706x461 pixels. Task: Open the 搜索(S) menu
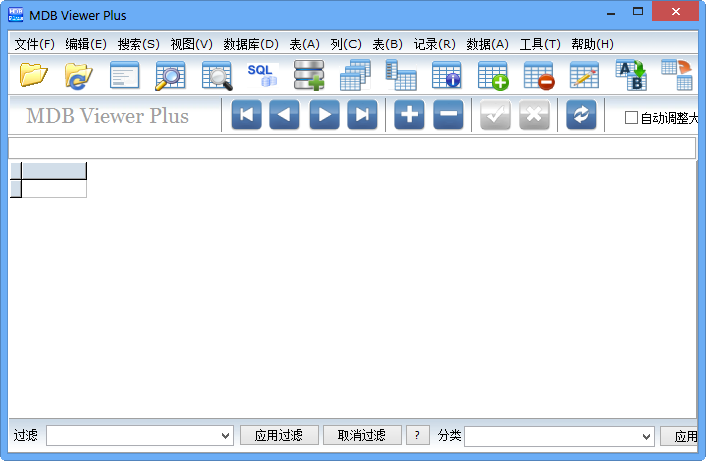(x=138, y=44)
